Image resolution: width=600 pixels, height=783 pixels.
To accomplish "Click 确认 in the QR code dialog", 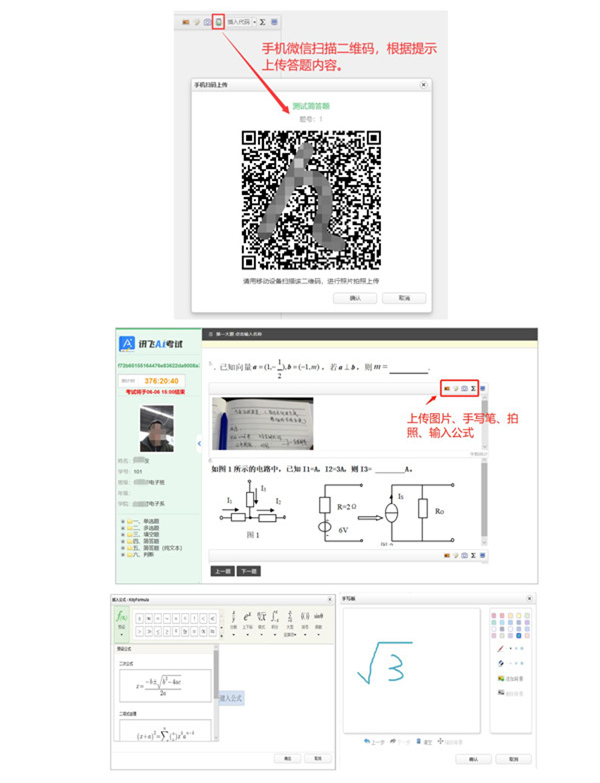I will tap(355, 298).
